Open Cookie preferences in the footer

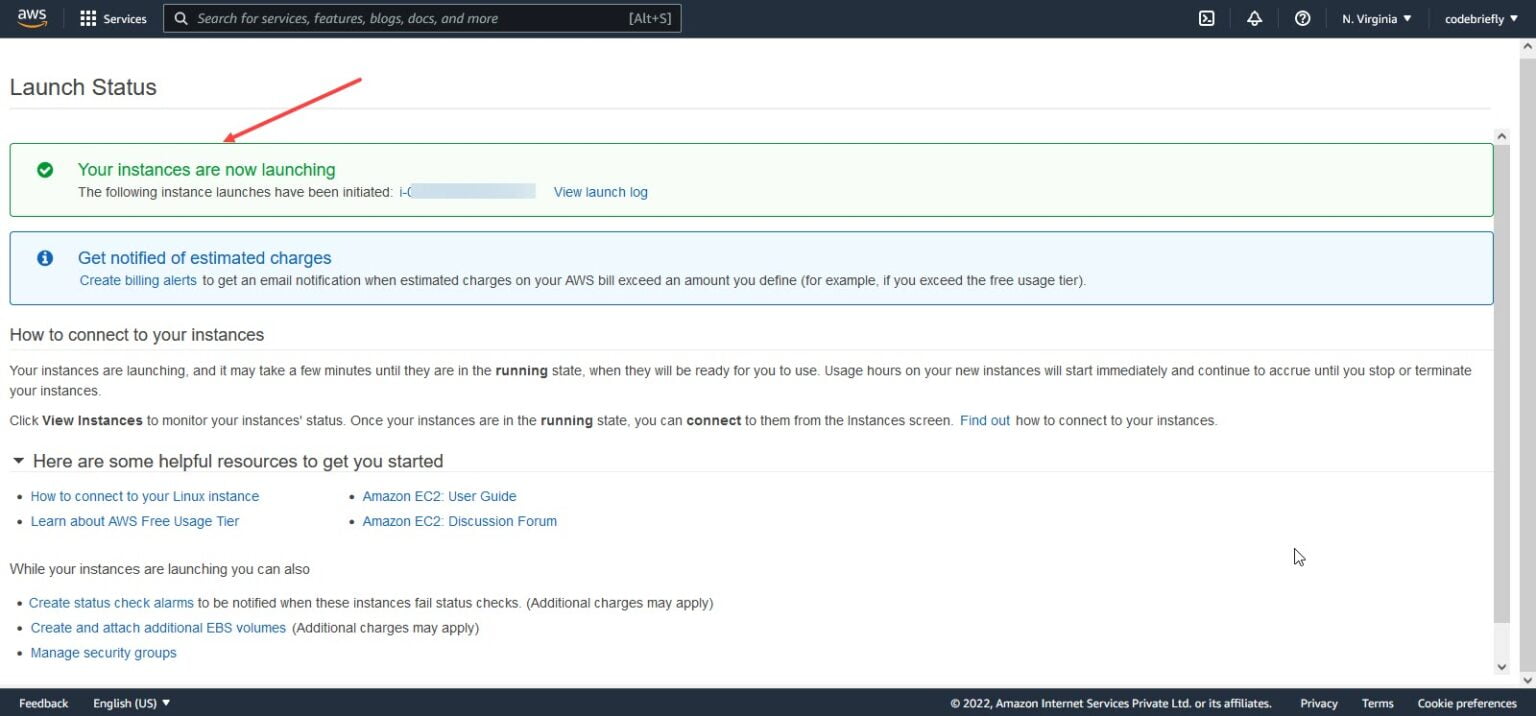1466,702
